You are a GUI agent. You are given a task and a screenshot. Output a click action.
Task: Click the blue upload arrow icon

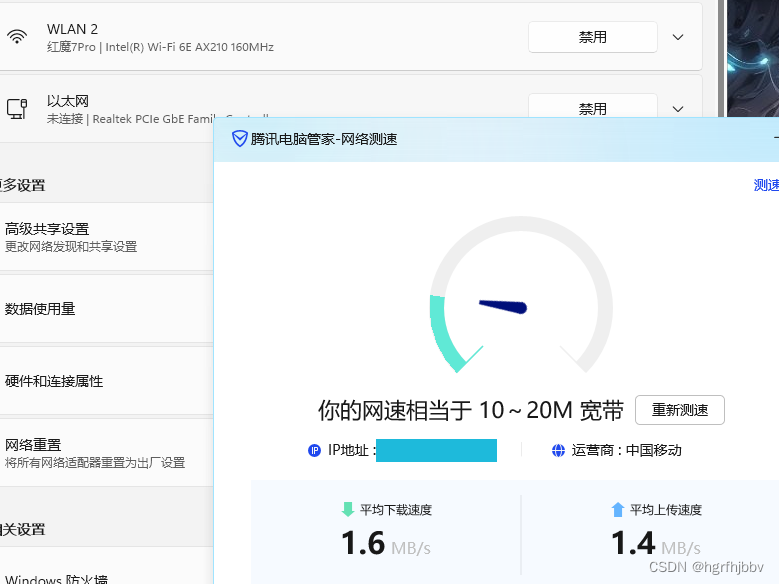click(x=618, y=509)
